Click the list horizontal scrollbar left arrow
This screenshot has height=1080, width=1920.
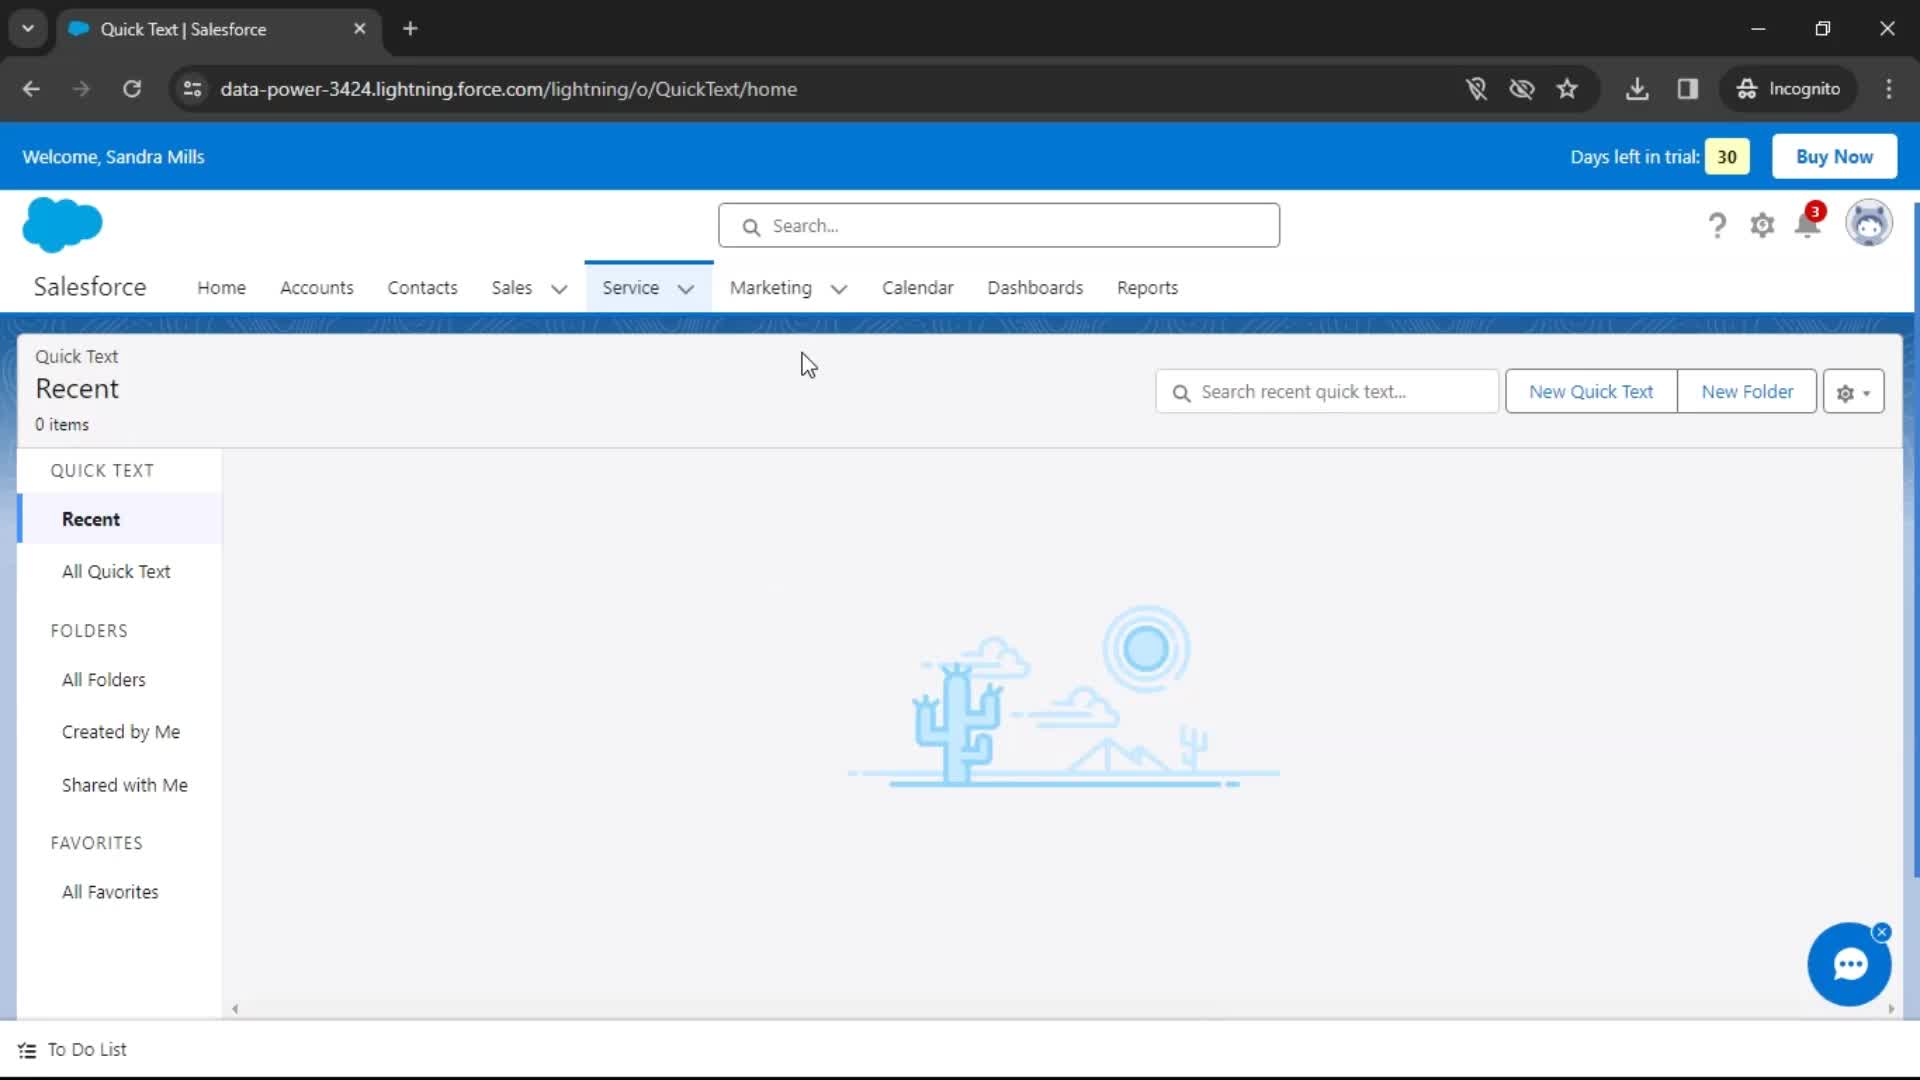tap(235, 1010)
